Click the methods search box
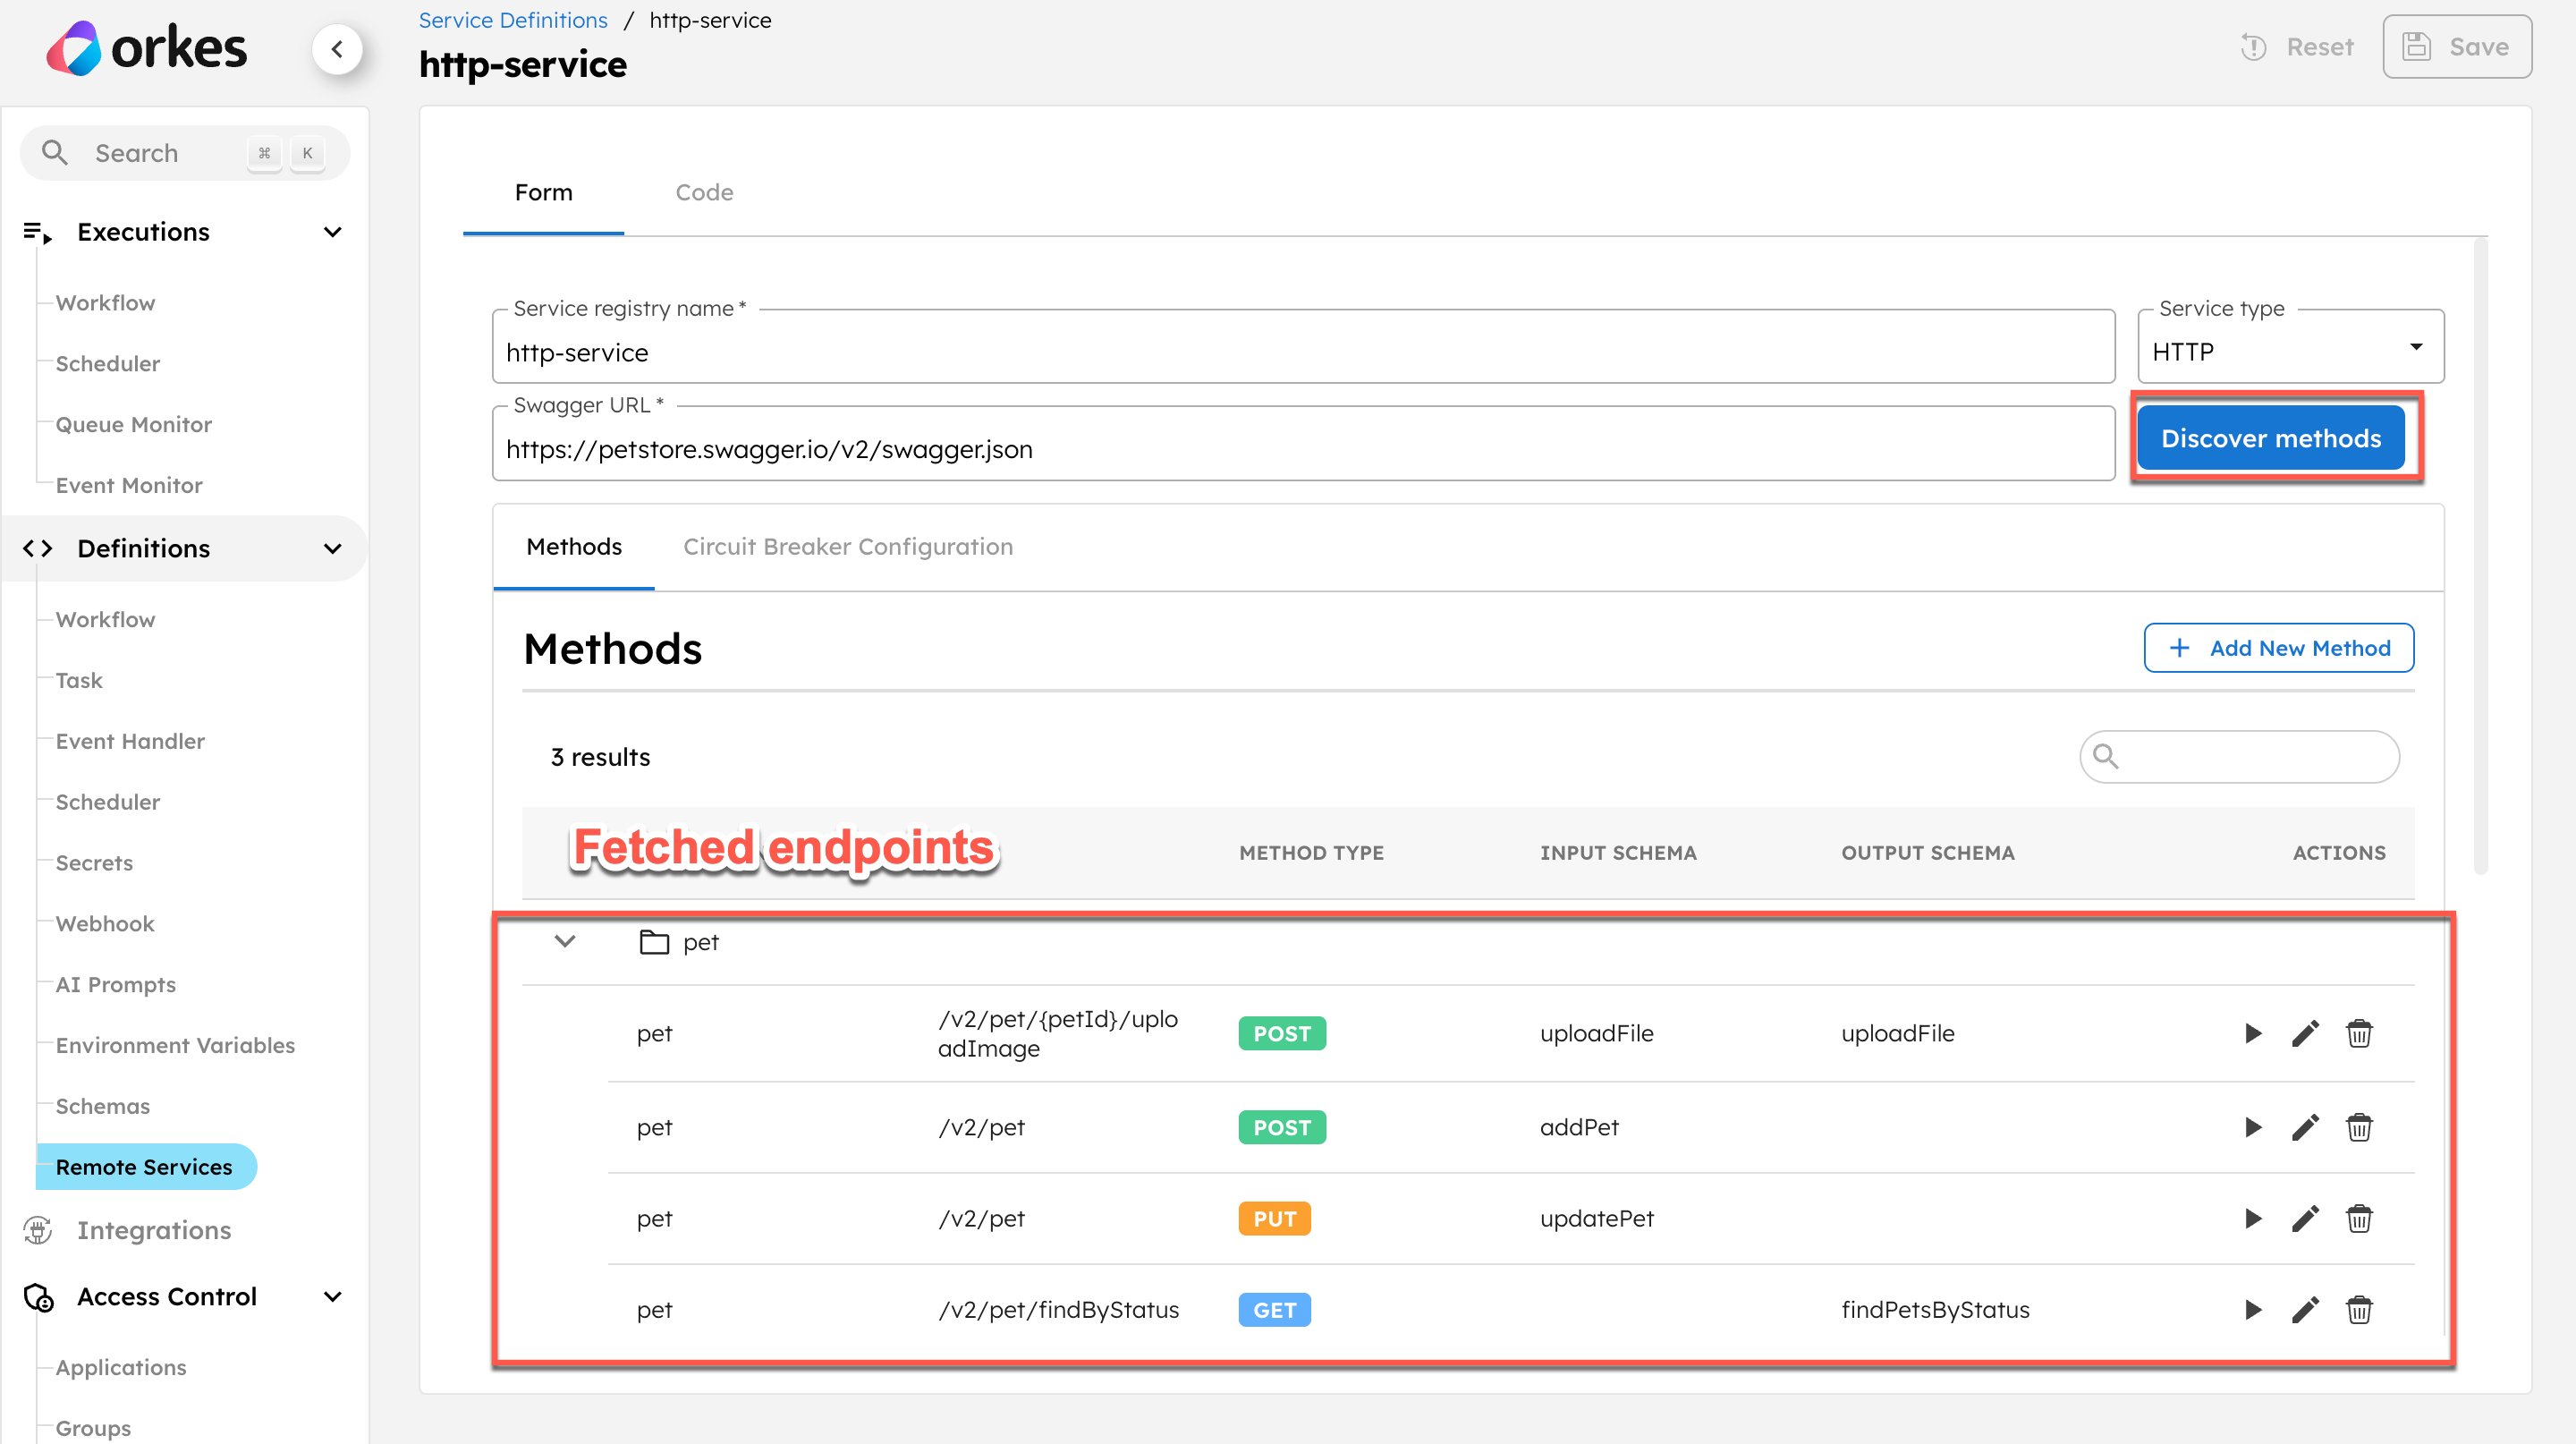The image size is (2576, 1444). [x=2239, y=756]
